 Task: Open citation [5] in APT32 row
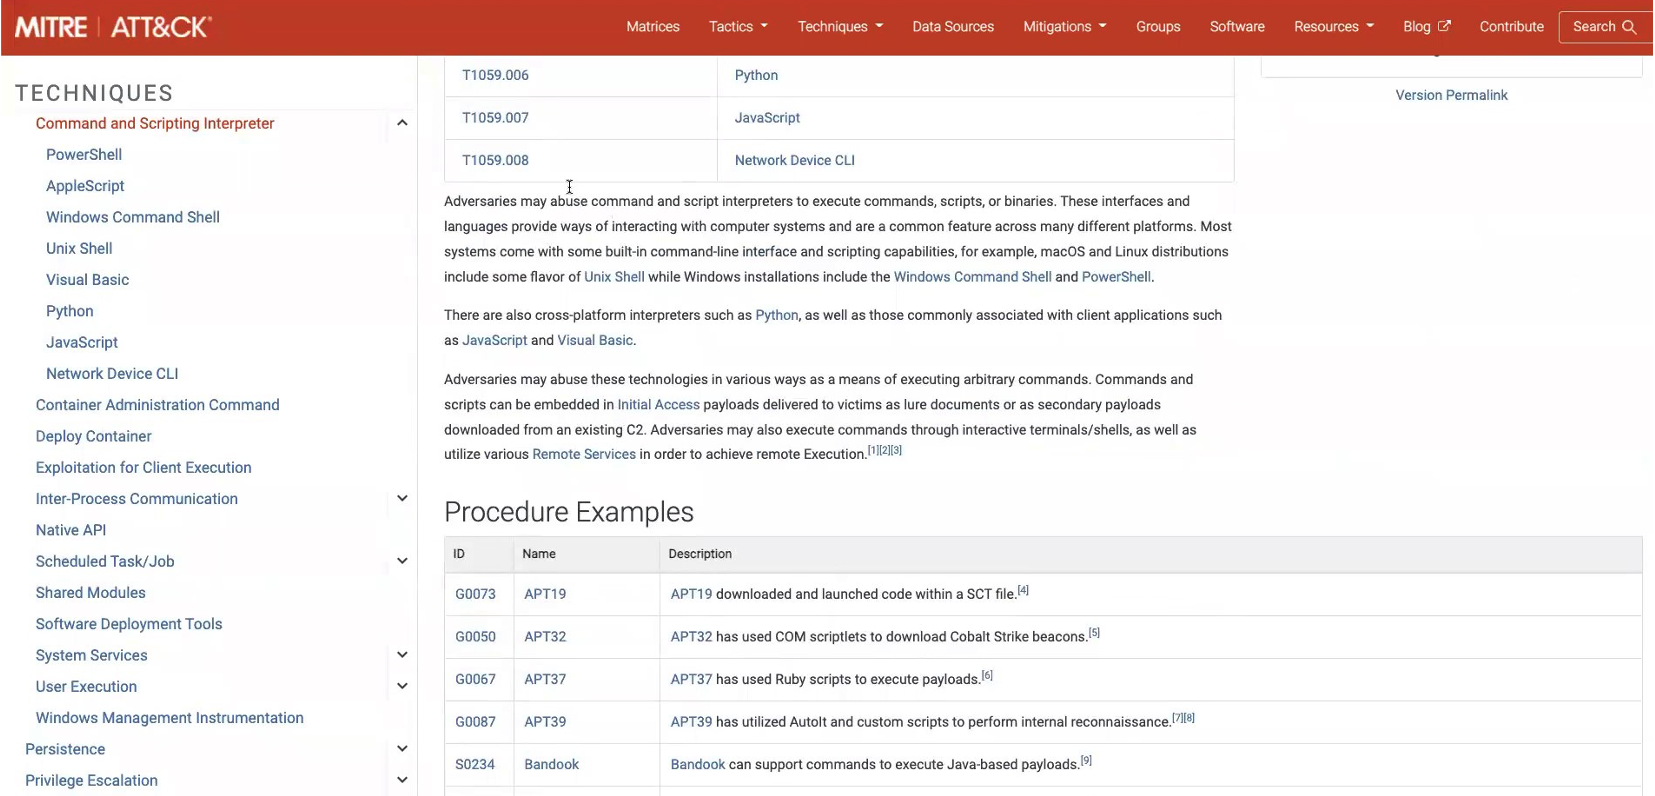click(x=1094, y=633)
